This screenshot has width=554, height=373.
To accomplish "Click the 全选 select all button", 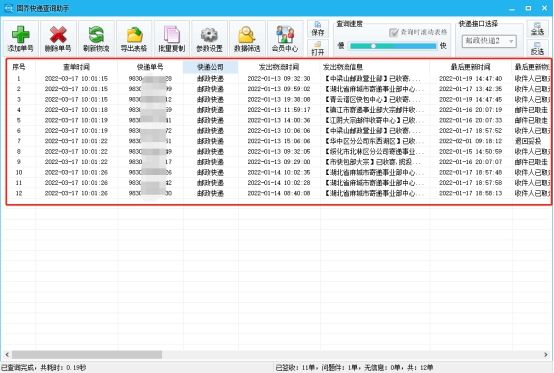I will click(537, 29).
